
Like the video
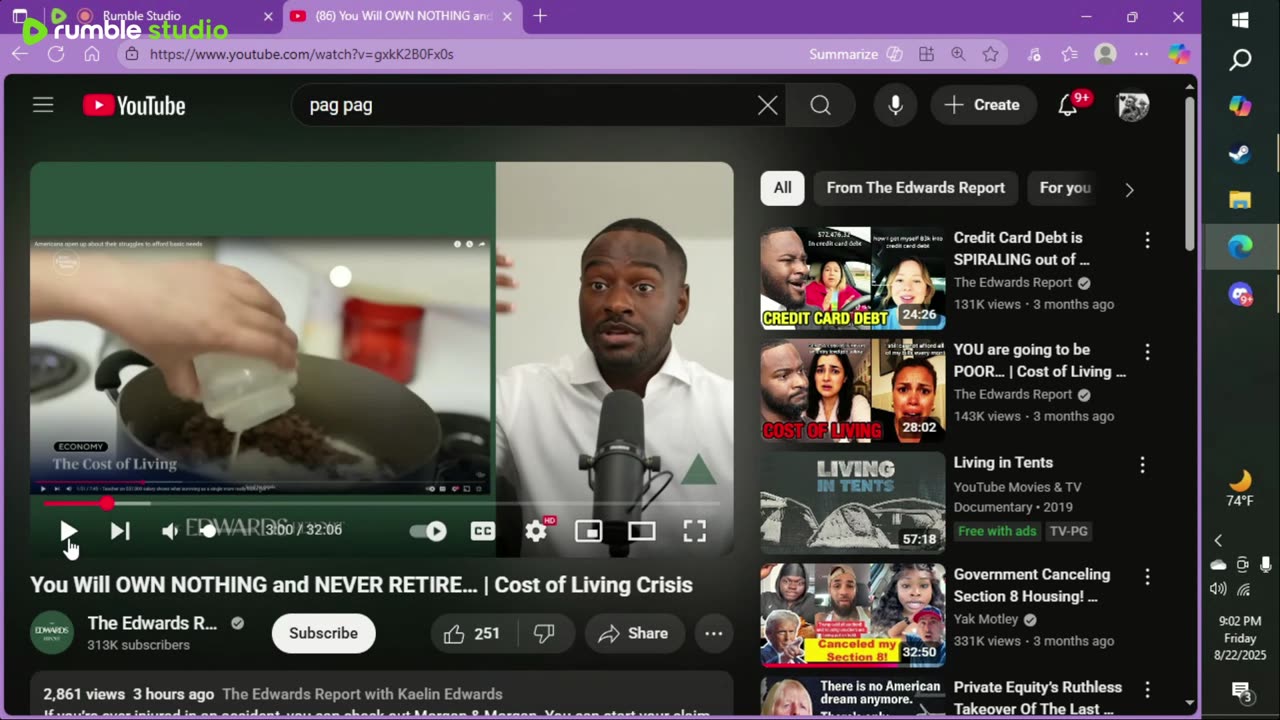(472, 634)
